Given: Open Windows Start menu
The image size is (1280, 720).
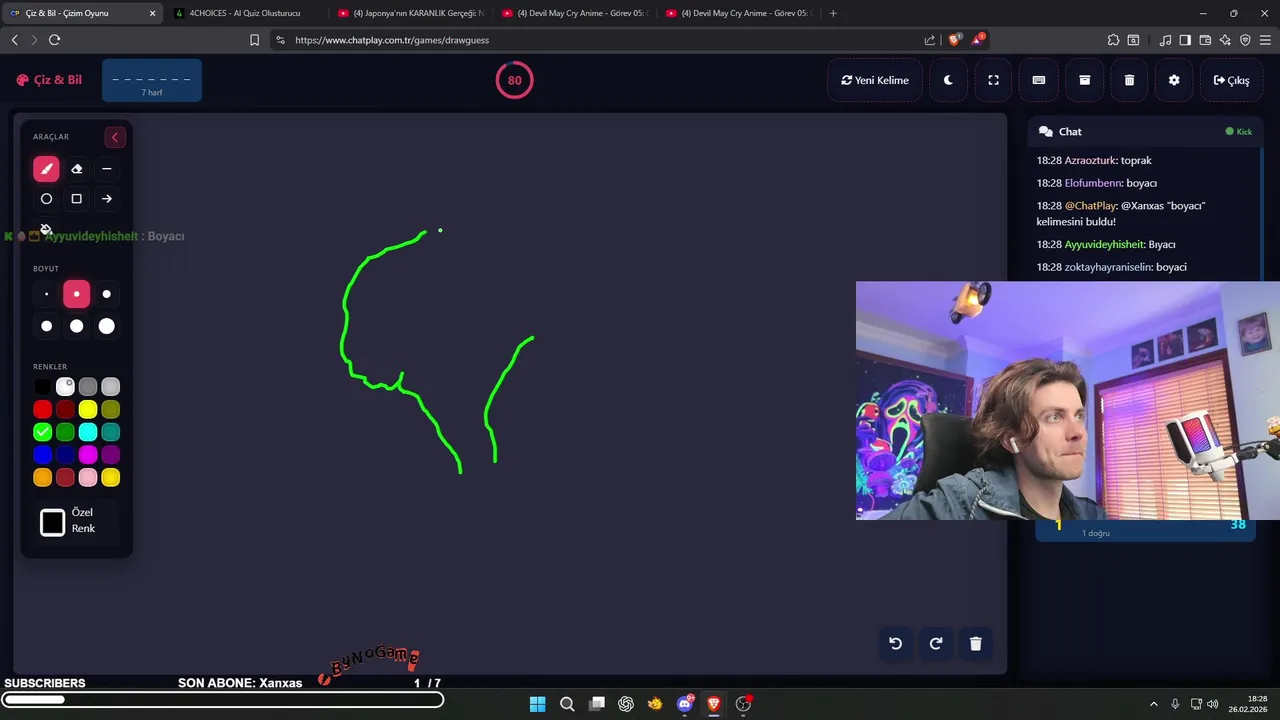Looking at the screenshot, I should pyautogui.click(x=537, y=704).
